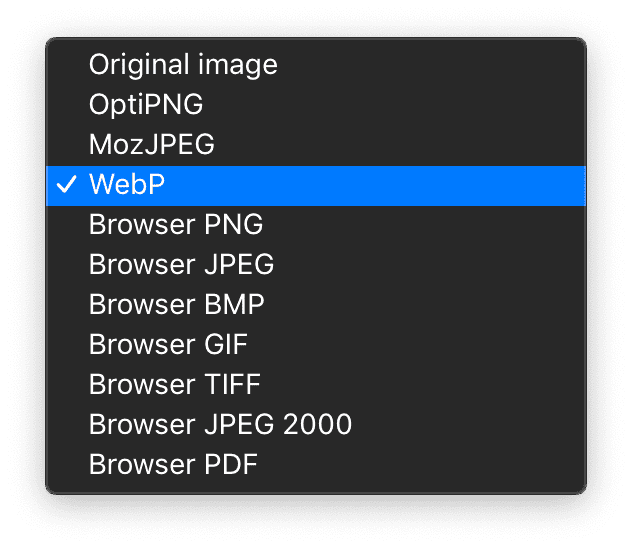This screenshot has height=548, width=632.
Task: Click the last entry, Browser PDF
Action: click(x=173, y=465)
